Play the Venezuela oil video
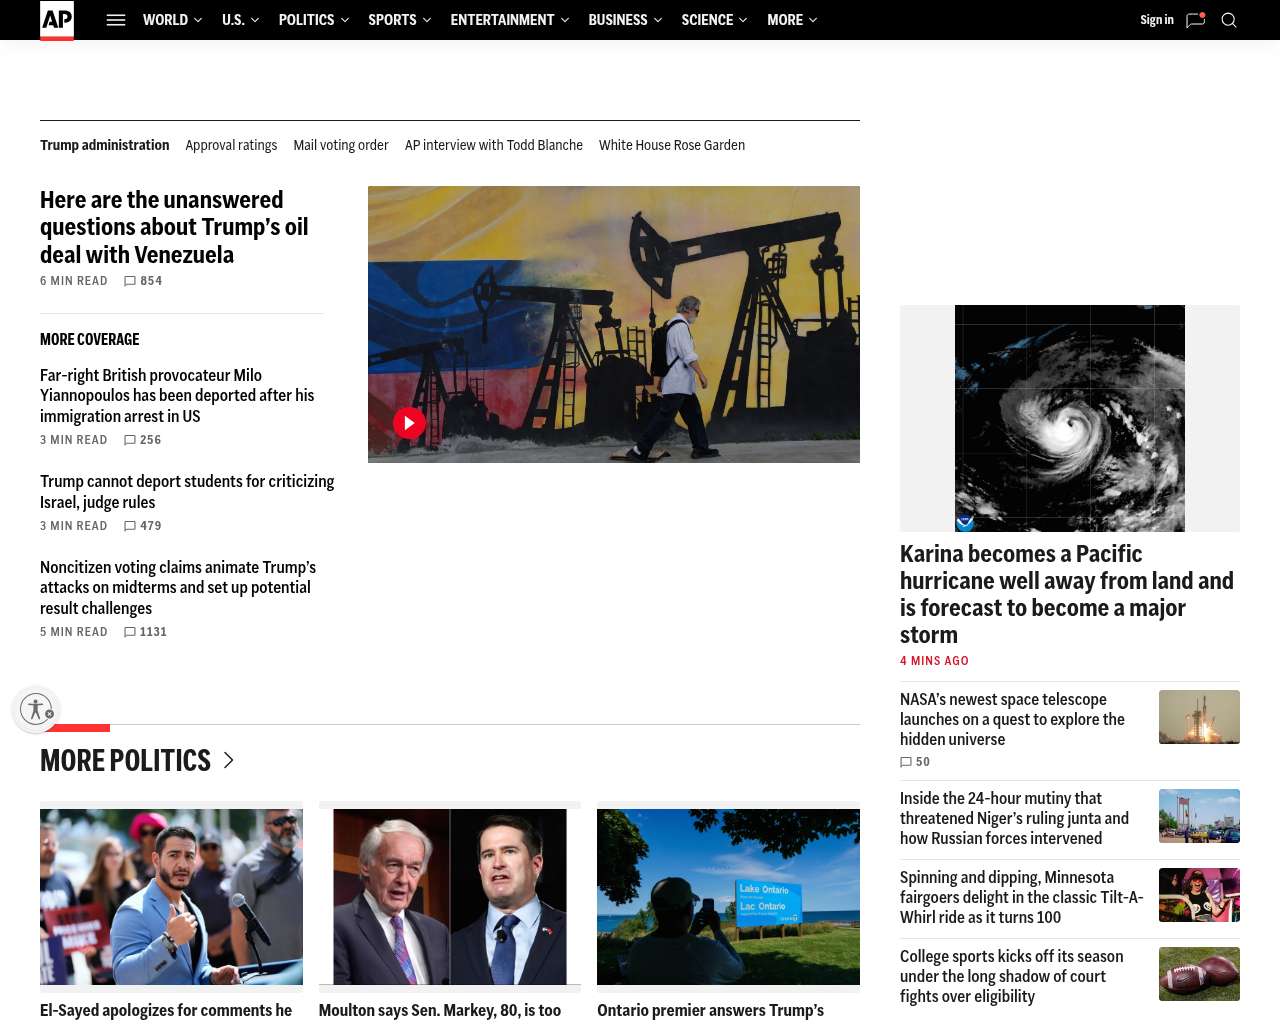The height and width of the screenshot is (1024, 1280). 409,423
